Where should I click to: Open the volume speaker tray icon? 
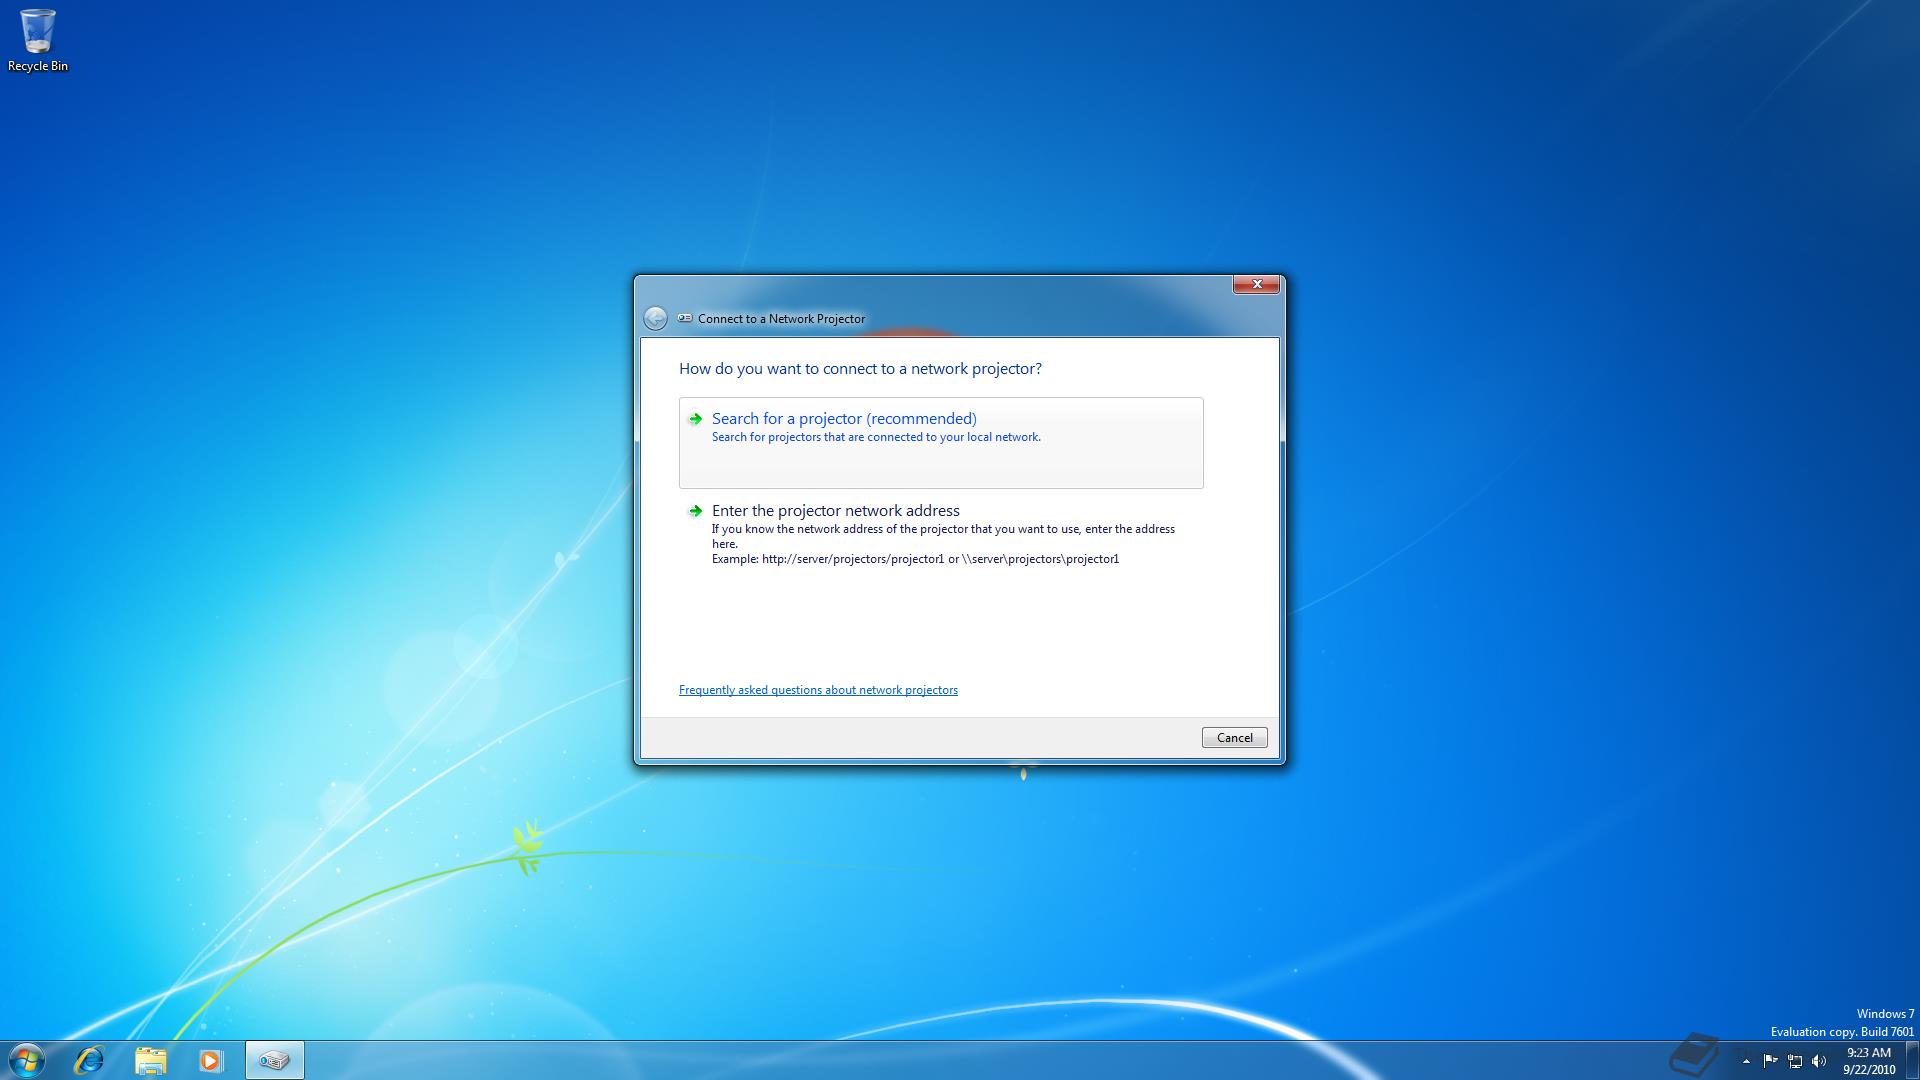[x=1819, y=1061]
